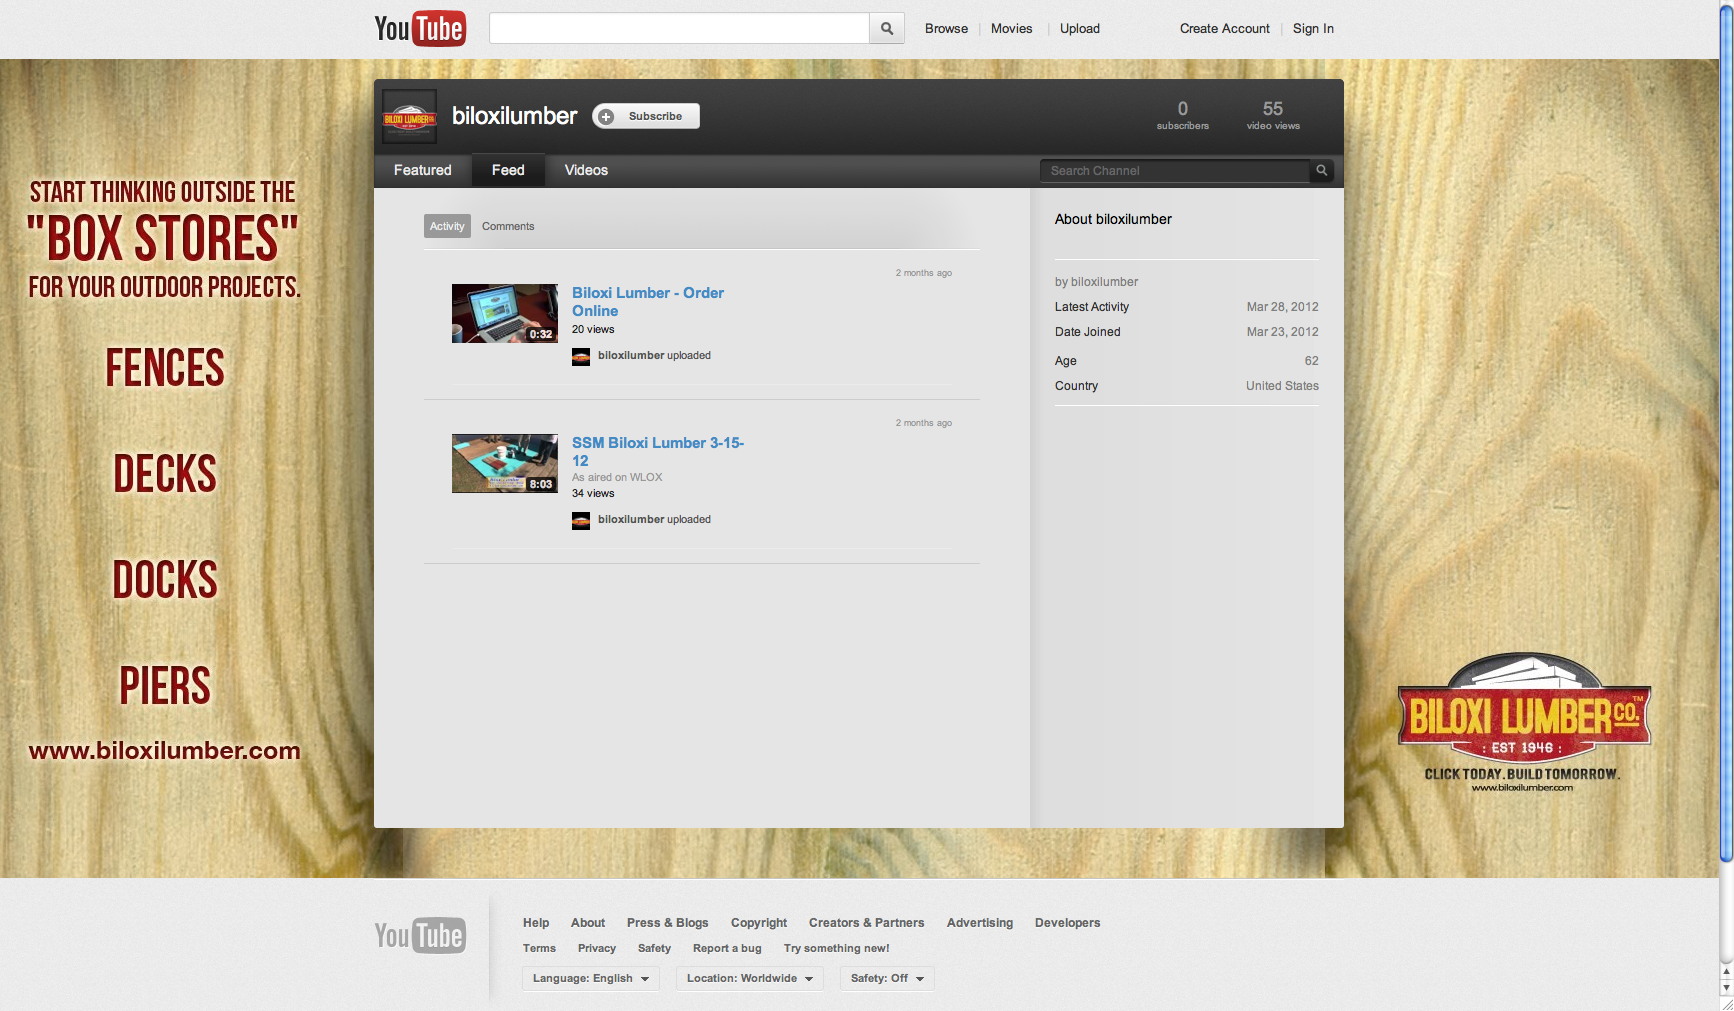The image size is (1734, 1011).
Task: Click the About footer link
Action: [x=588, y=923]
